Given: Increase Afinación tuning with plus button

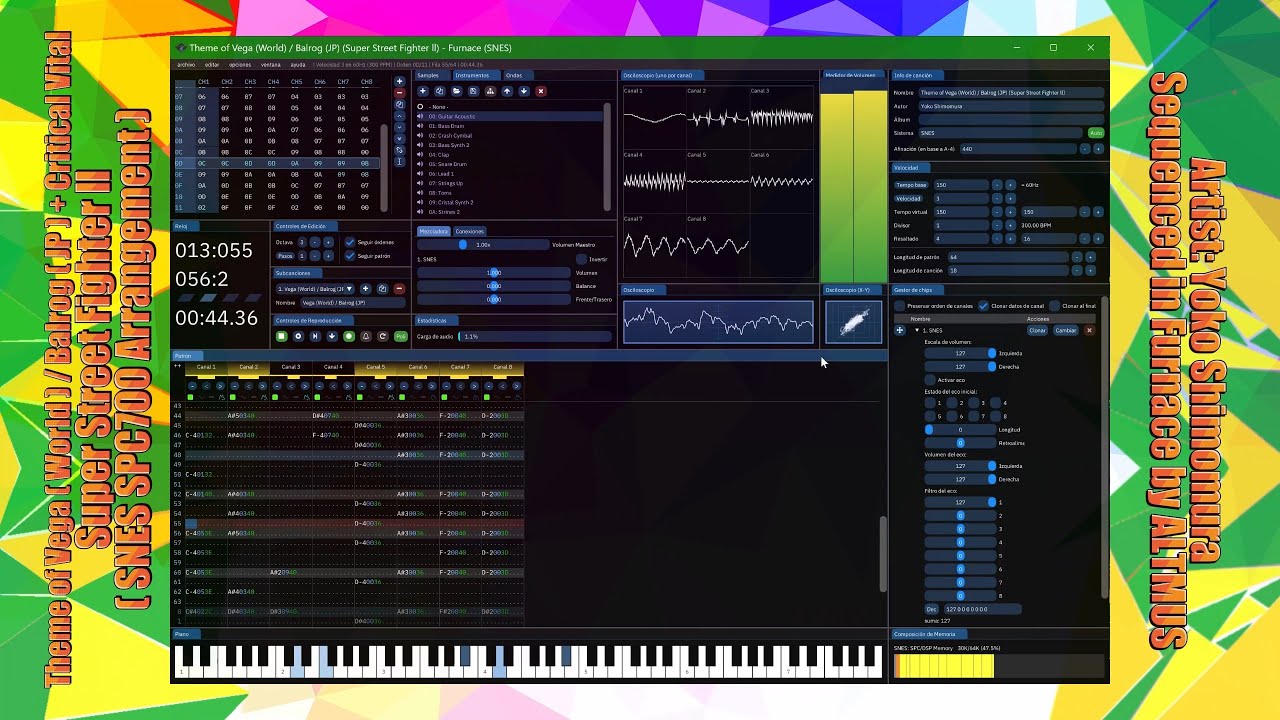Looking at the screenshot, I should 1098,149.
